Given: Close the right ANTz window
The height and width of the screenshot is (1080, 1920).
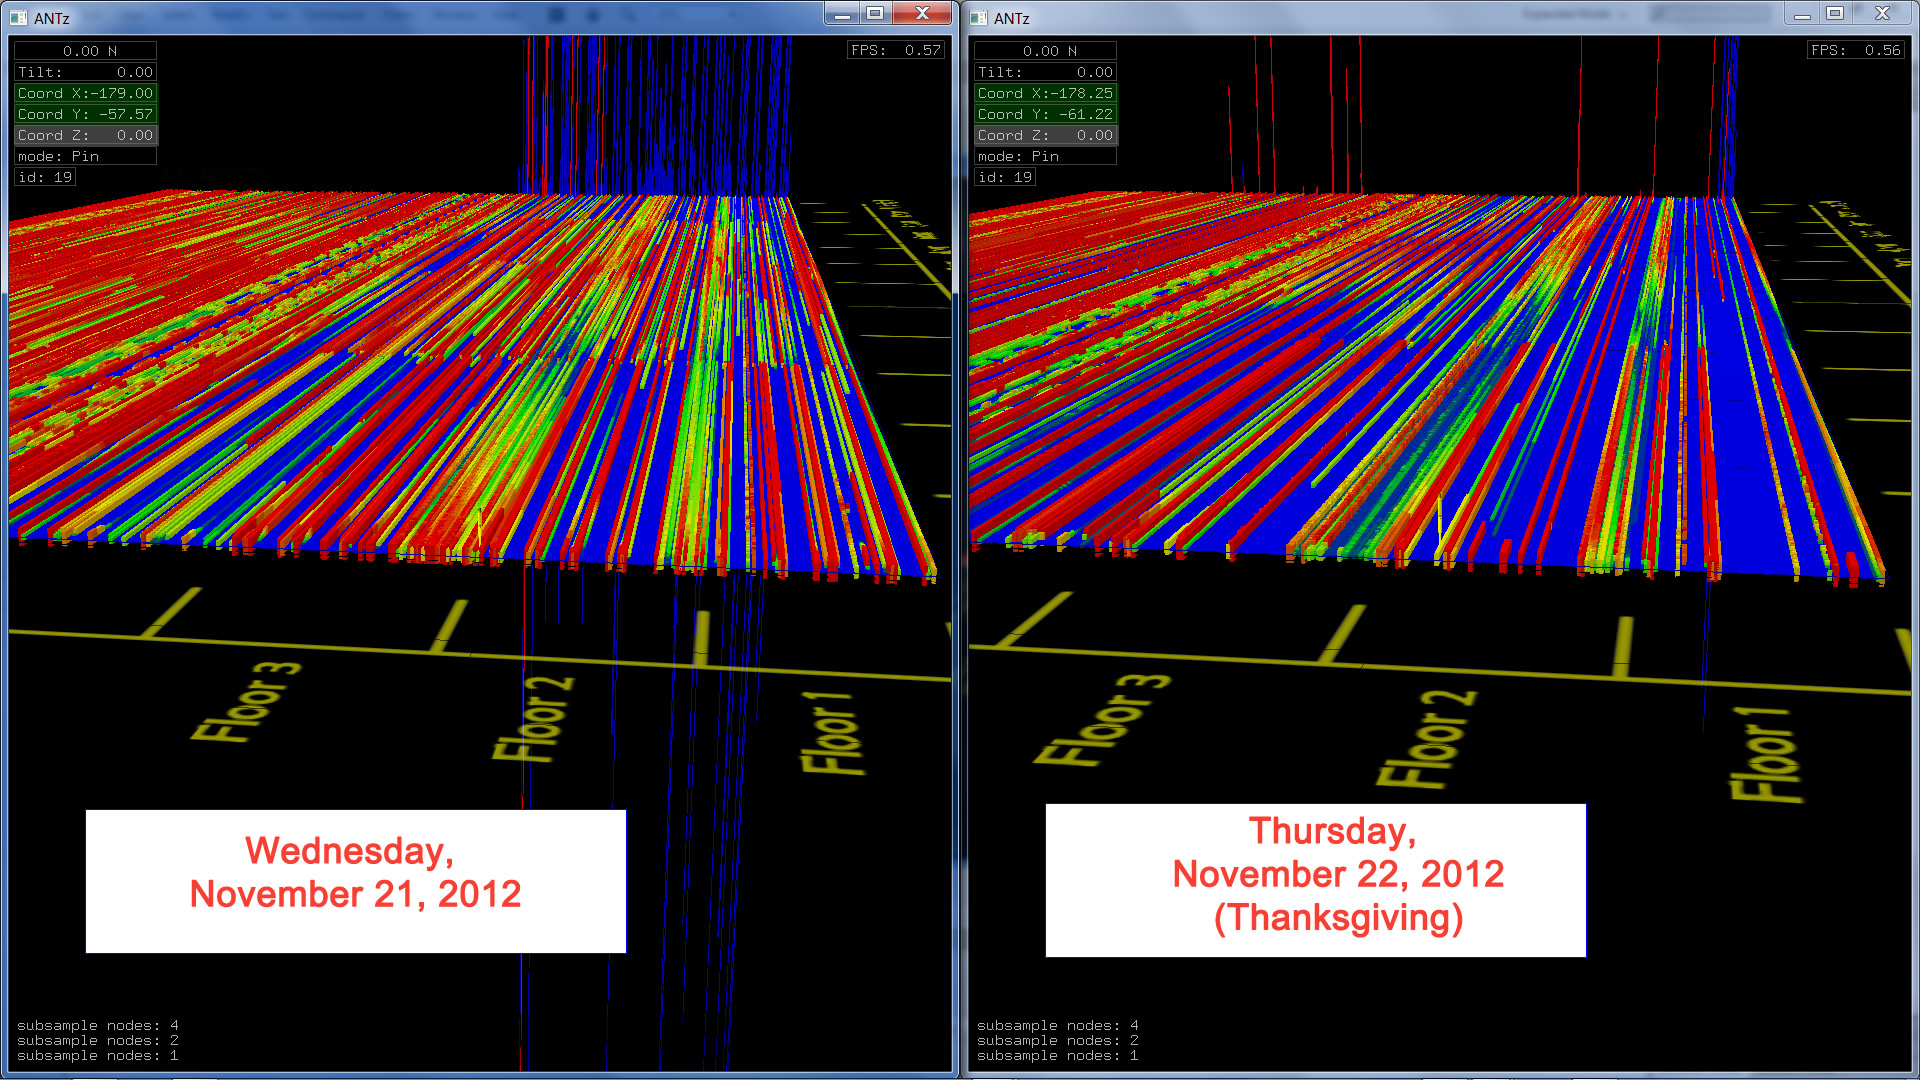Looking at the screenshot, I should pyautogui.click(x=1882, y=13).
